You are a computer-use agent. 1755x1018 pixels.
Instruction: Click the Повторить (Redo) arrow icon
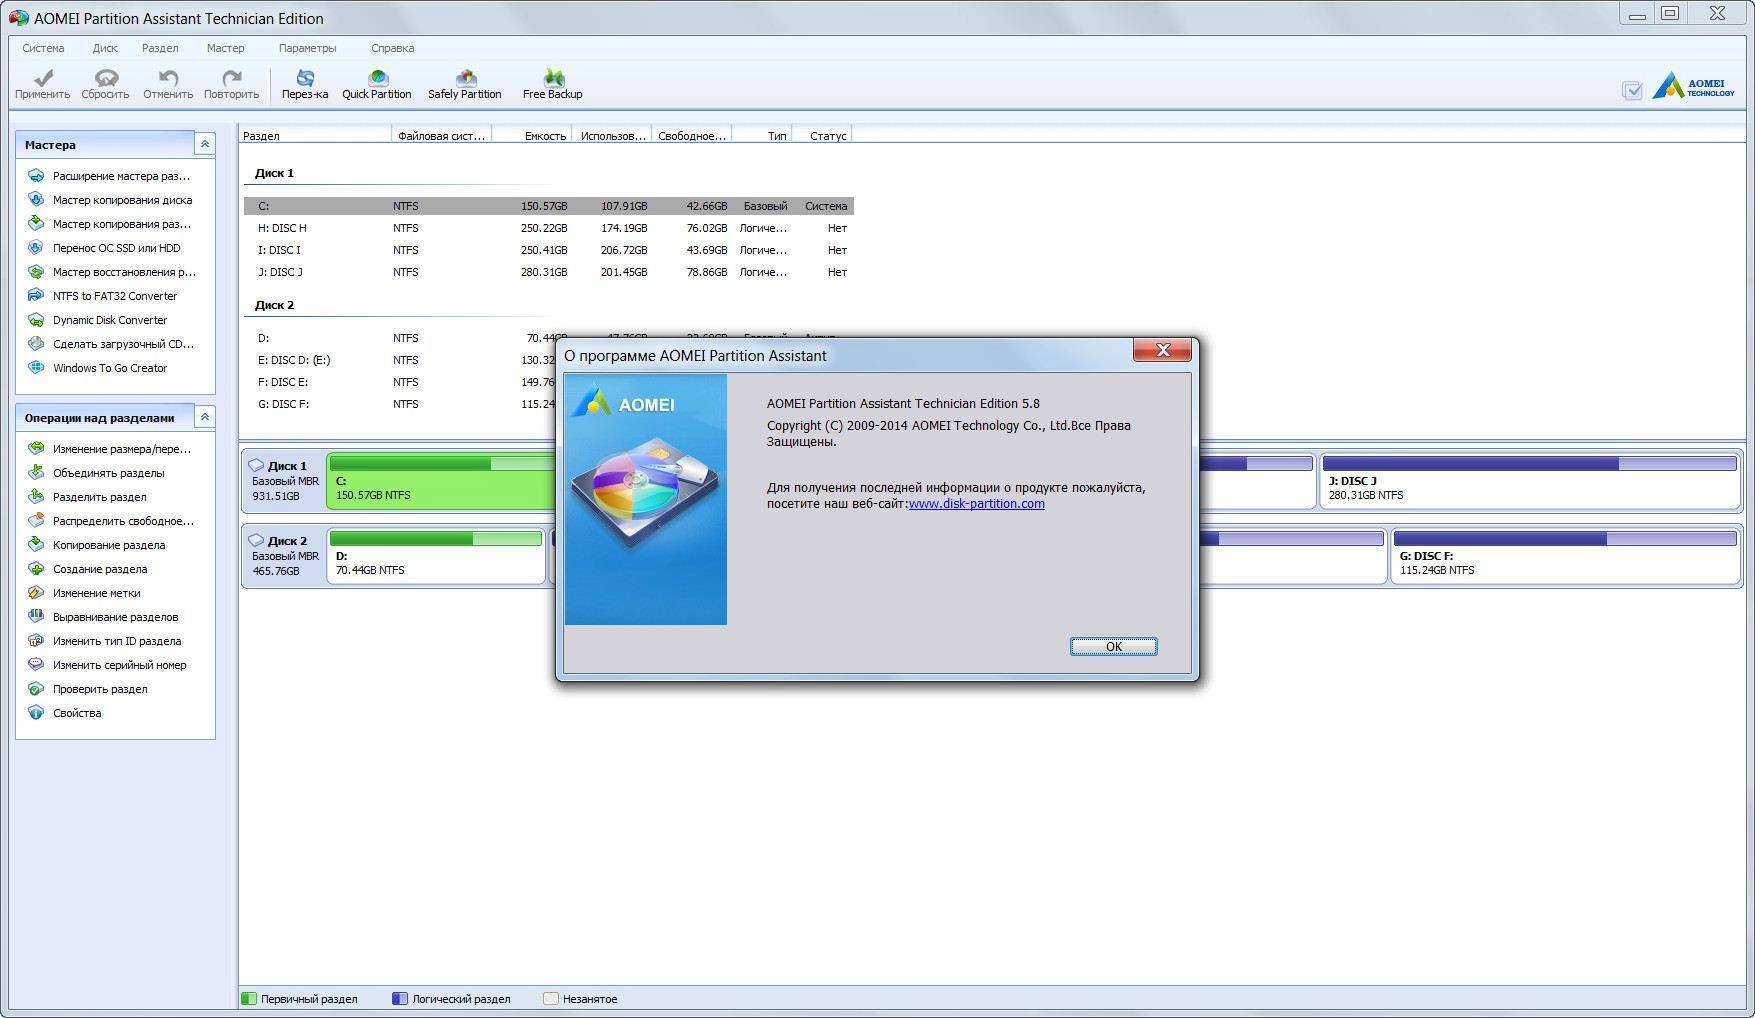coord(232,77)
